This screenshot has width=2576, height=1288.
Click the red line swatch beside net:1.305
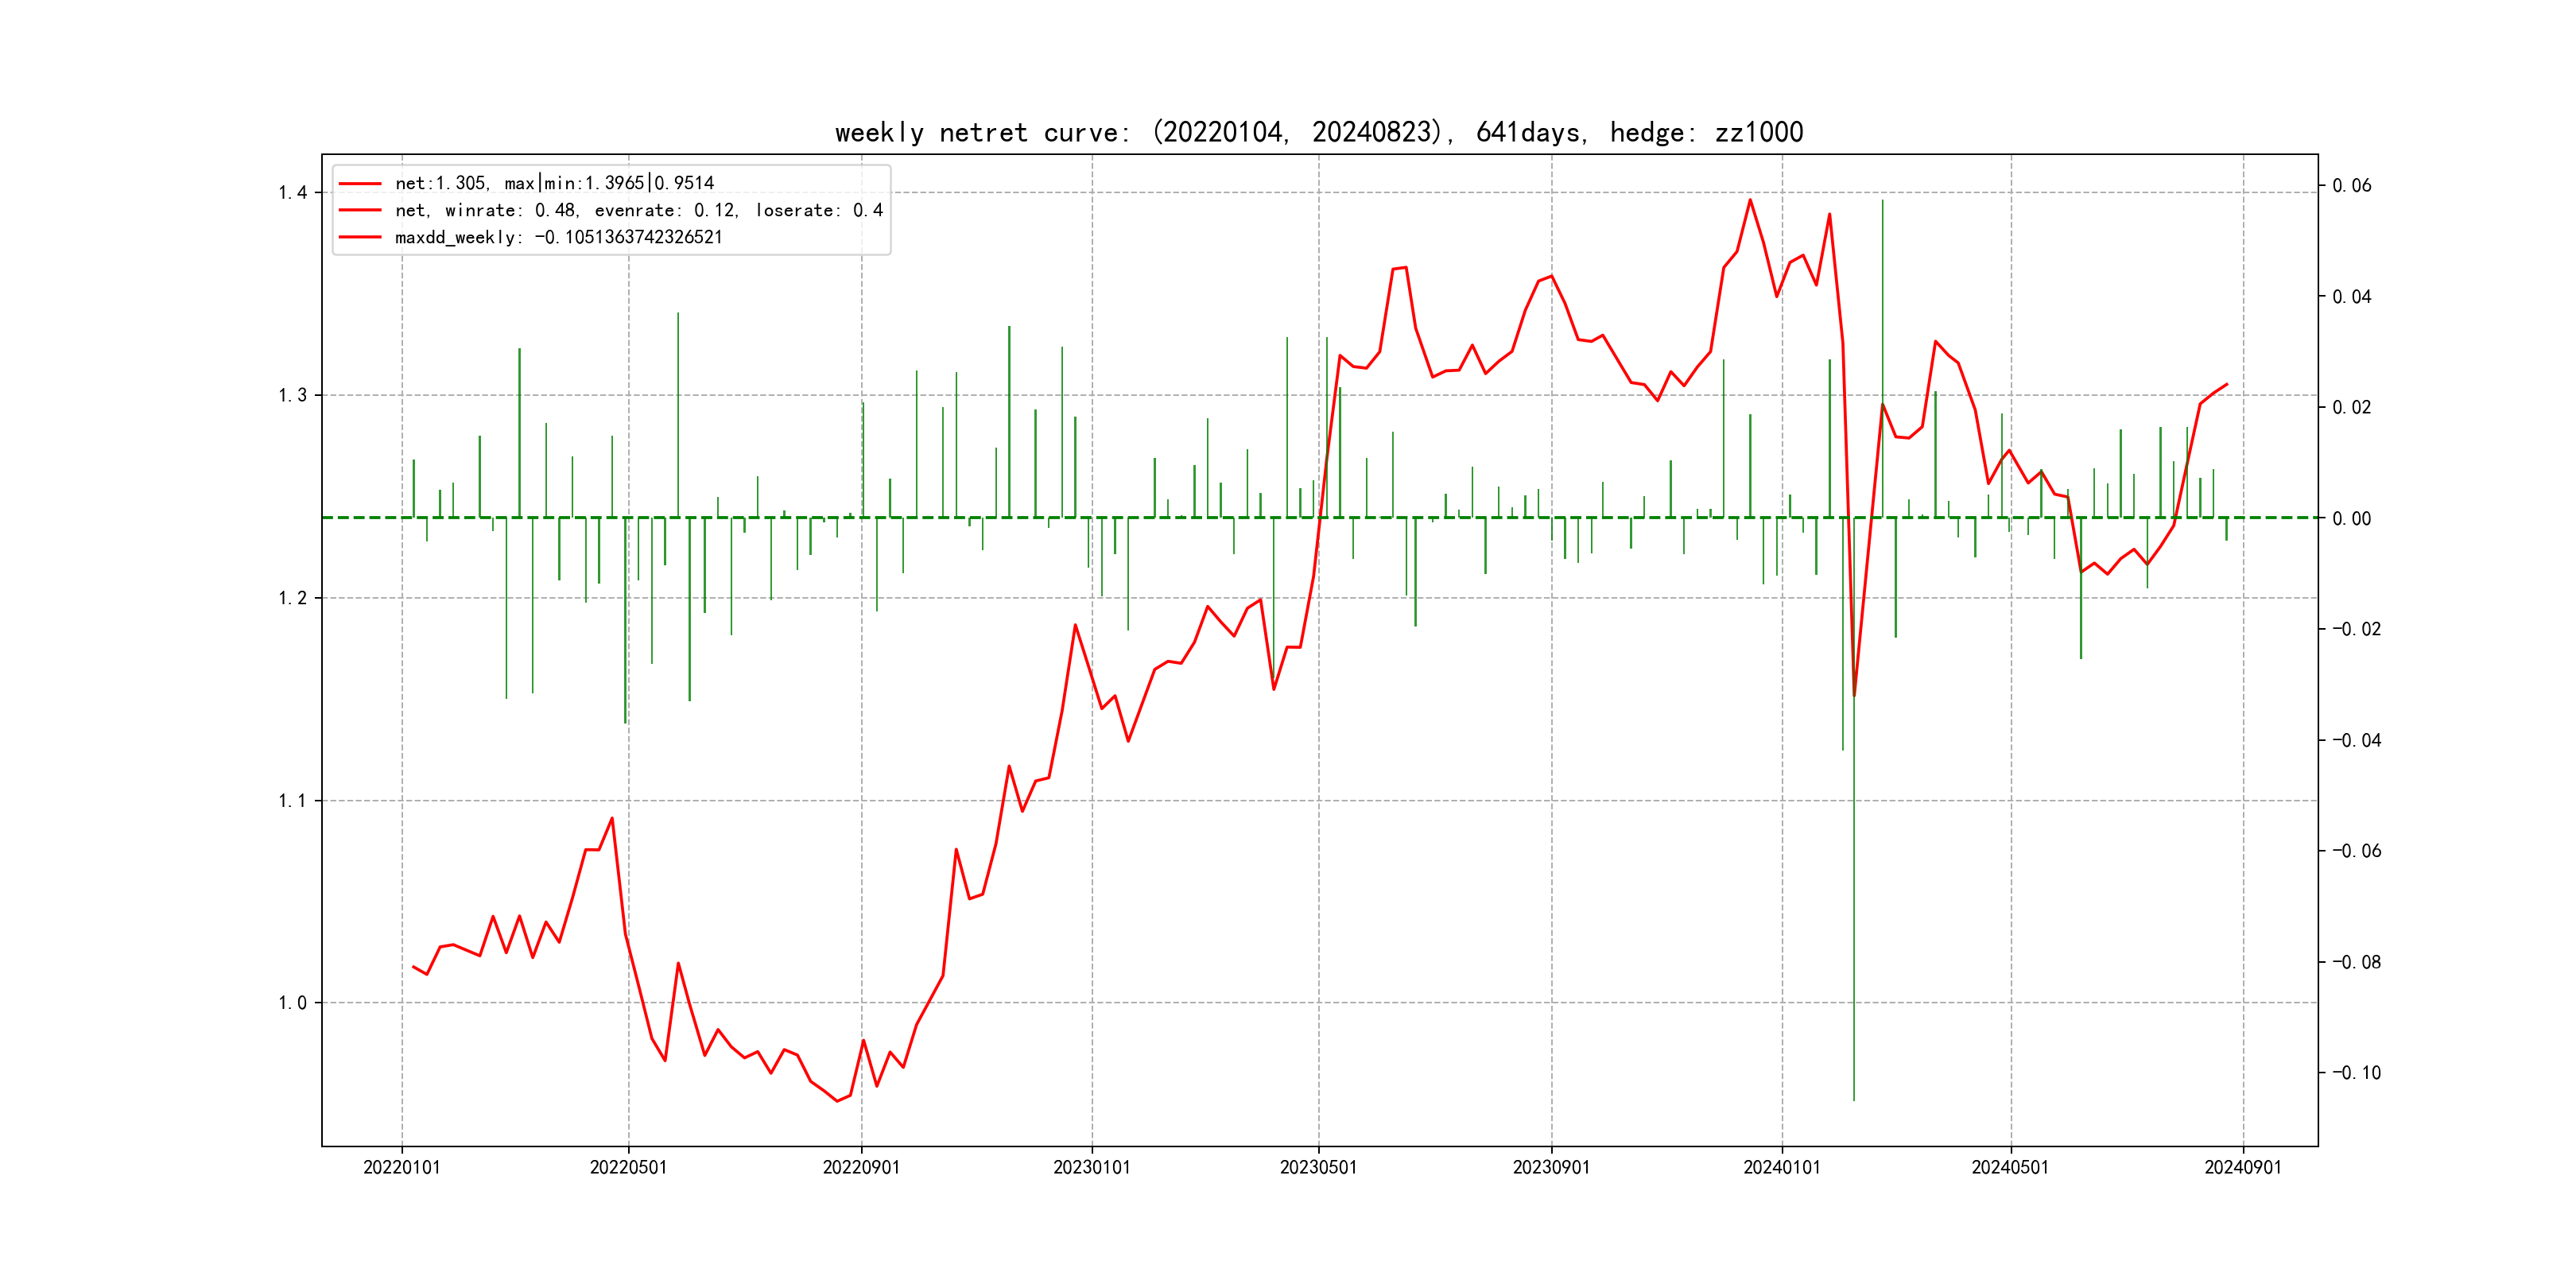tap(360, 184)
